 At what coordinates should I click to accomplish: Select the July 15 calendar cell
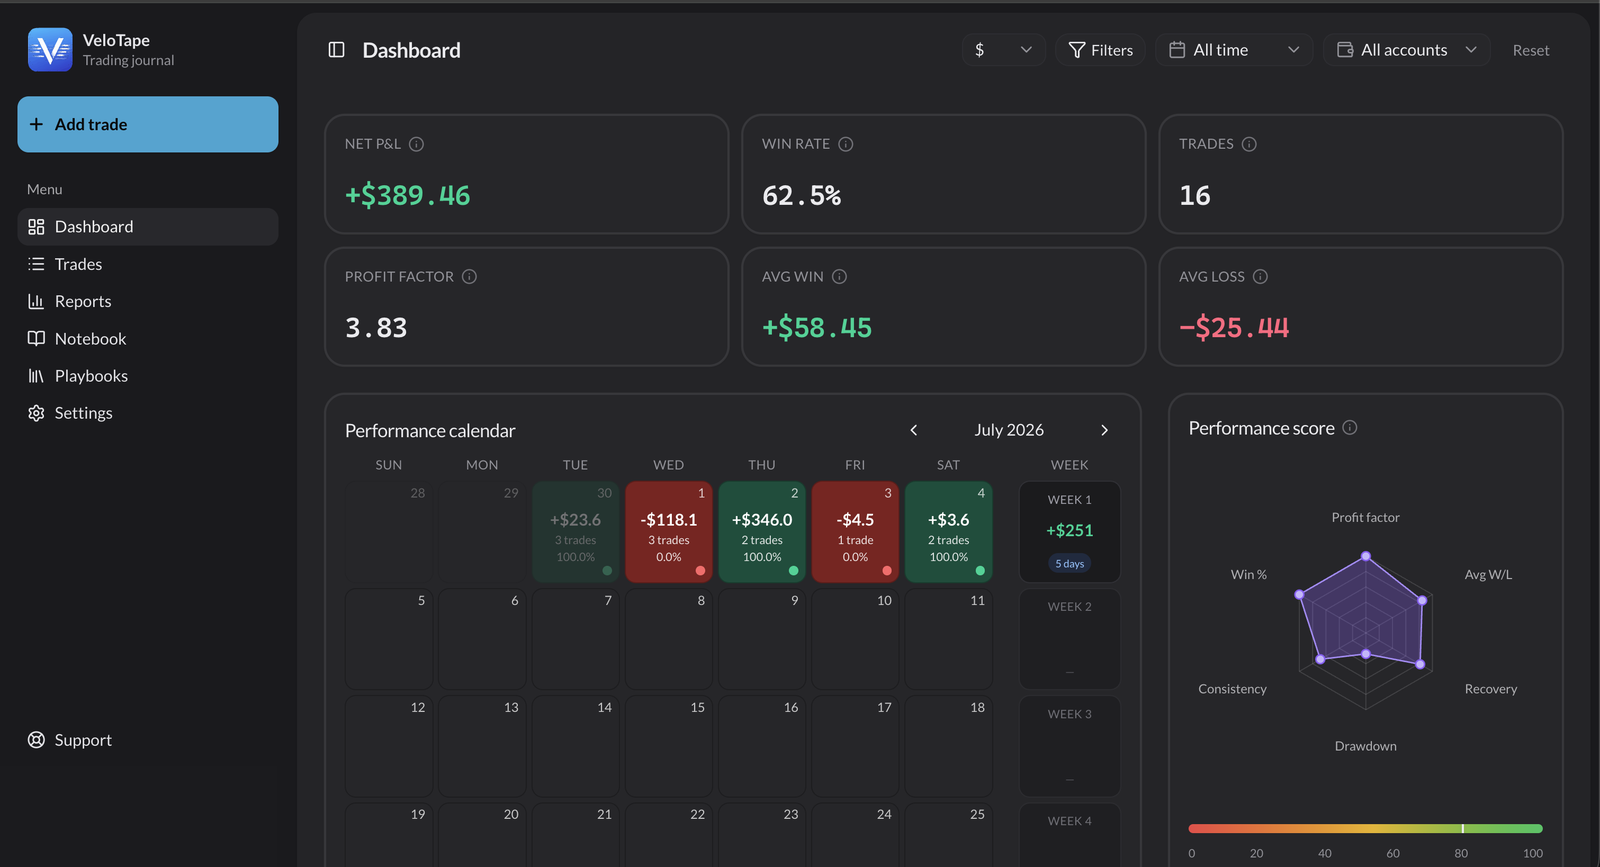tap(669, 746)
